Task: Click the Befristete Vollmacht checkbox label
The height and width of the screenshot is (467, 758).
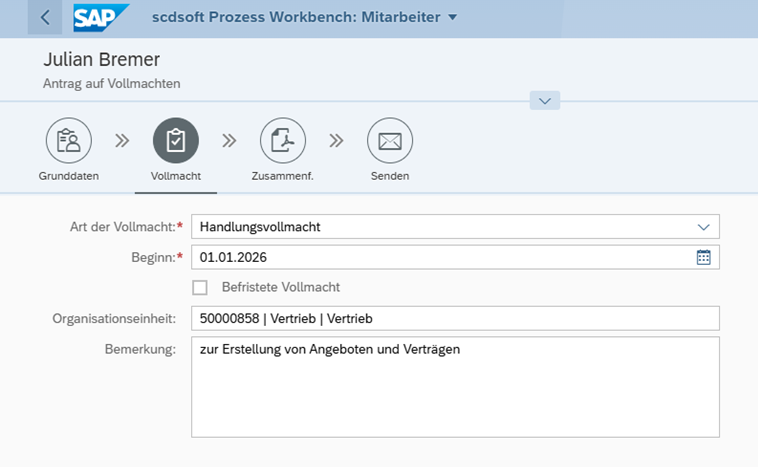Action: pyautogui.click(x=281, y=287)
